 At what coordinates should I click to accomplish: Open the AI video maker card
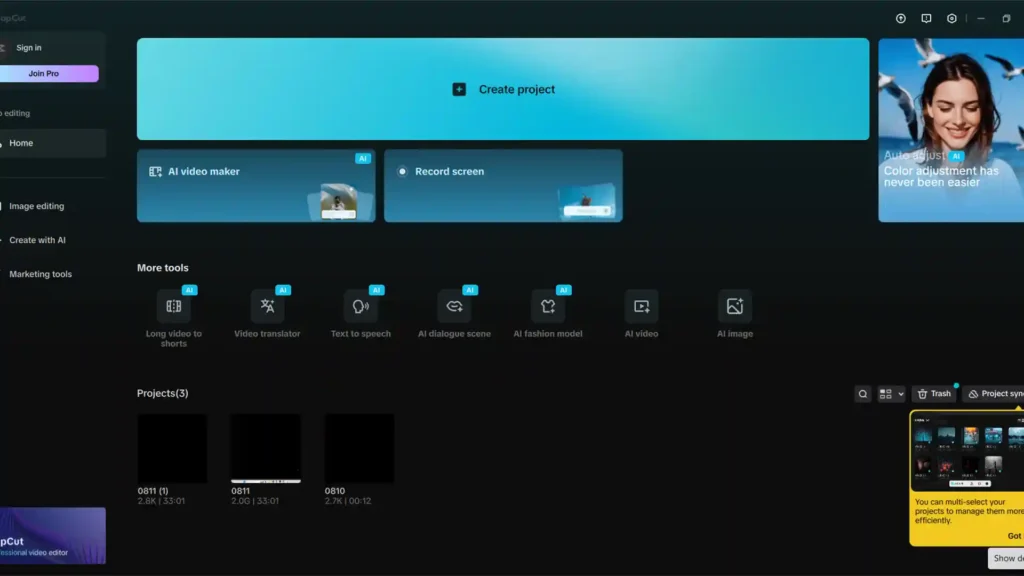pos(256,186)
